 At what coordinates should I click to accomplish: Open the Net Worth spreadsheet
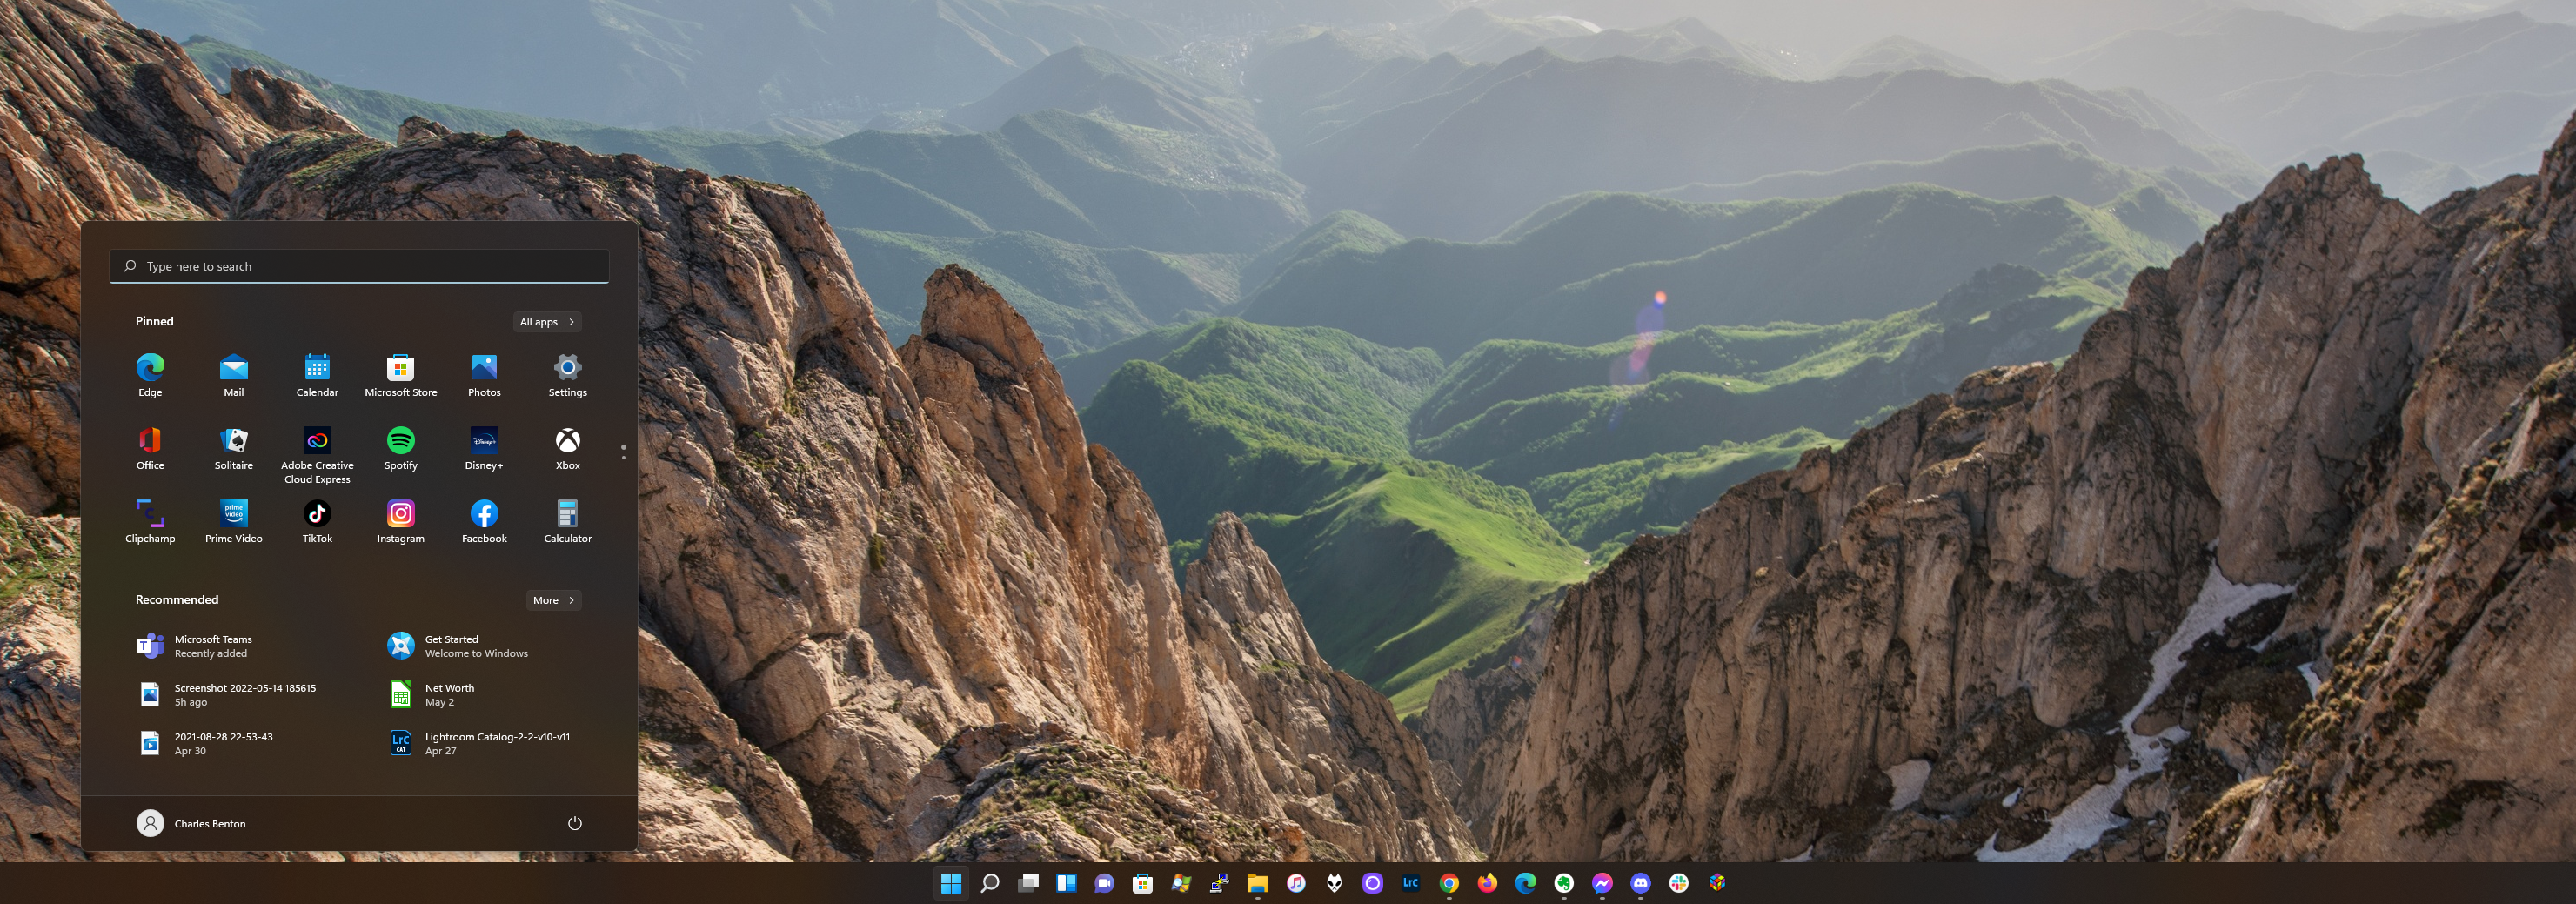point(449,694)
